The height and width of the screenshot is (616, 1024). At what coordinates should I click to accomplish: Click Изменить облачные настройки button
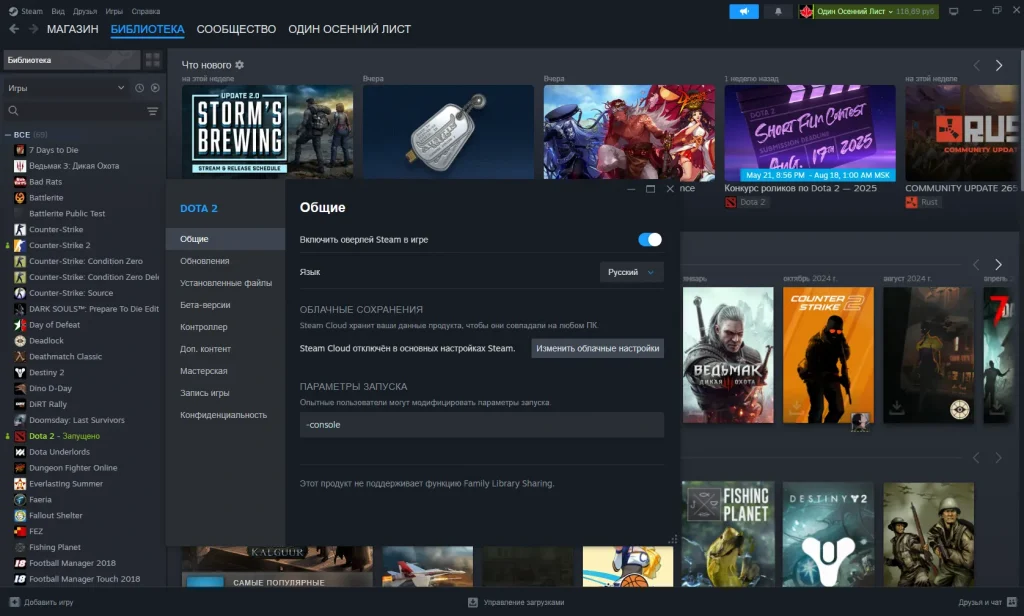[598, 349]
